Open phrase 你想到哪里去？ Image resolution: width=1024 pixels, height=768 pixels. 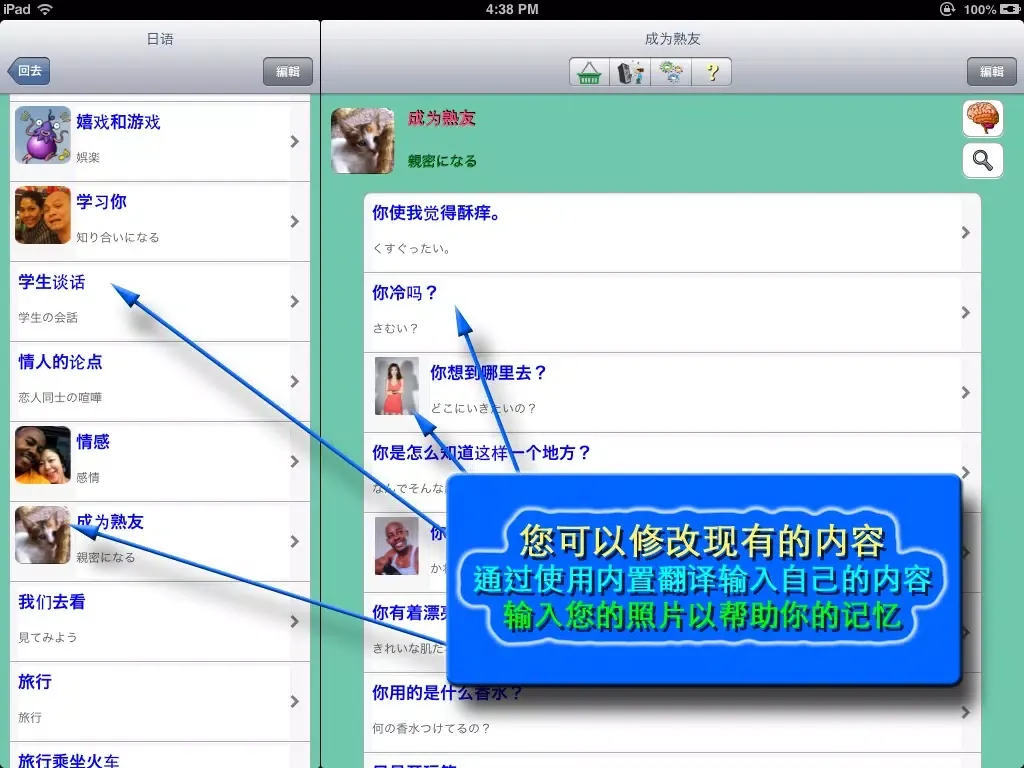(672, 392)
